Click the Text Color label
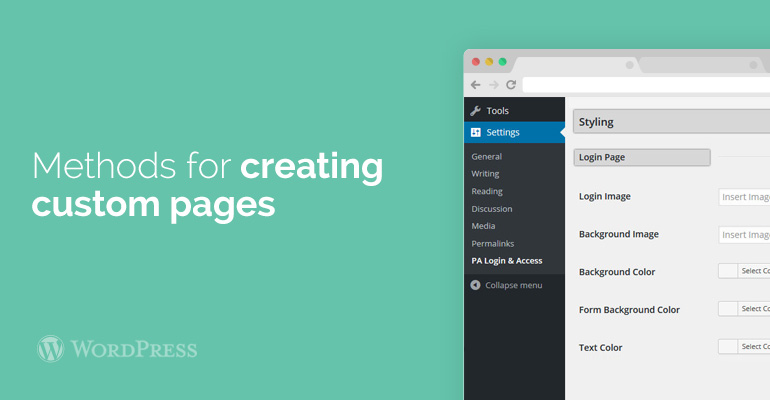Image resolution: width=770 pixels, height=400 pixels. point(600,347)
